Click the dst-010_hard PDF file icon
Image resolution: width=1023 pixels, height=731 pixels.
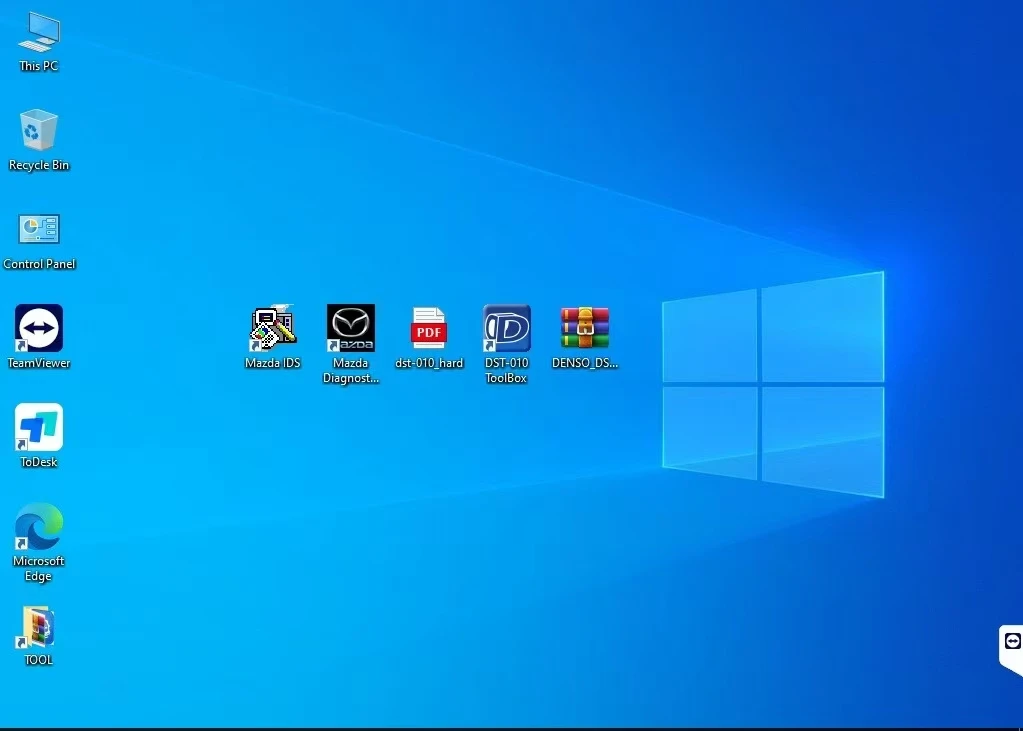(x=429, y=328)
